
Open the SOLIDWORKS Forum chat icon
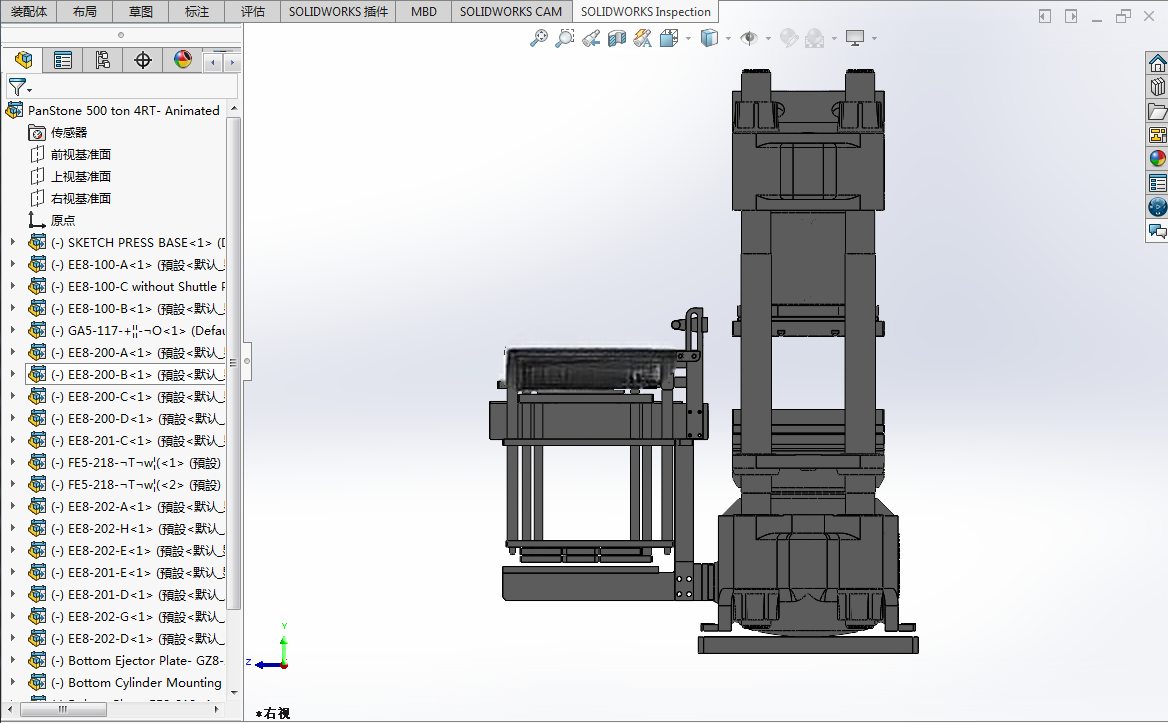pos(1157,231)
